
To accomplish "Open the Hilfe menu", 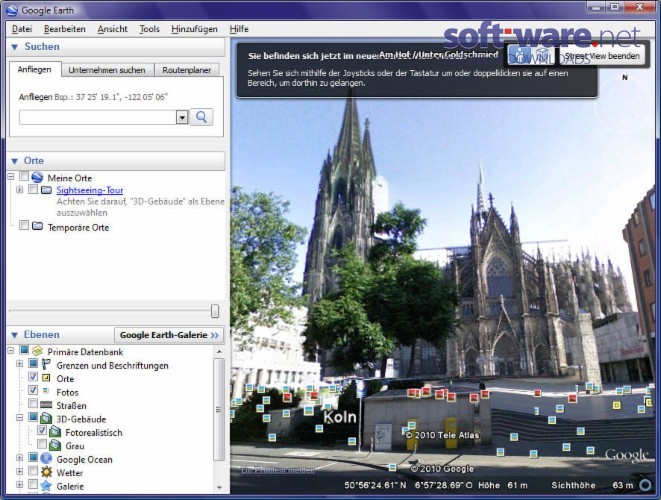I will tap(239, 29).
